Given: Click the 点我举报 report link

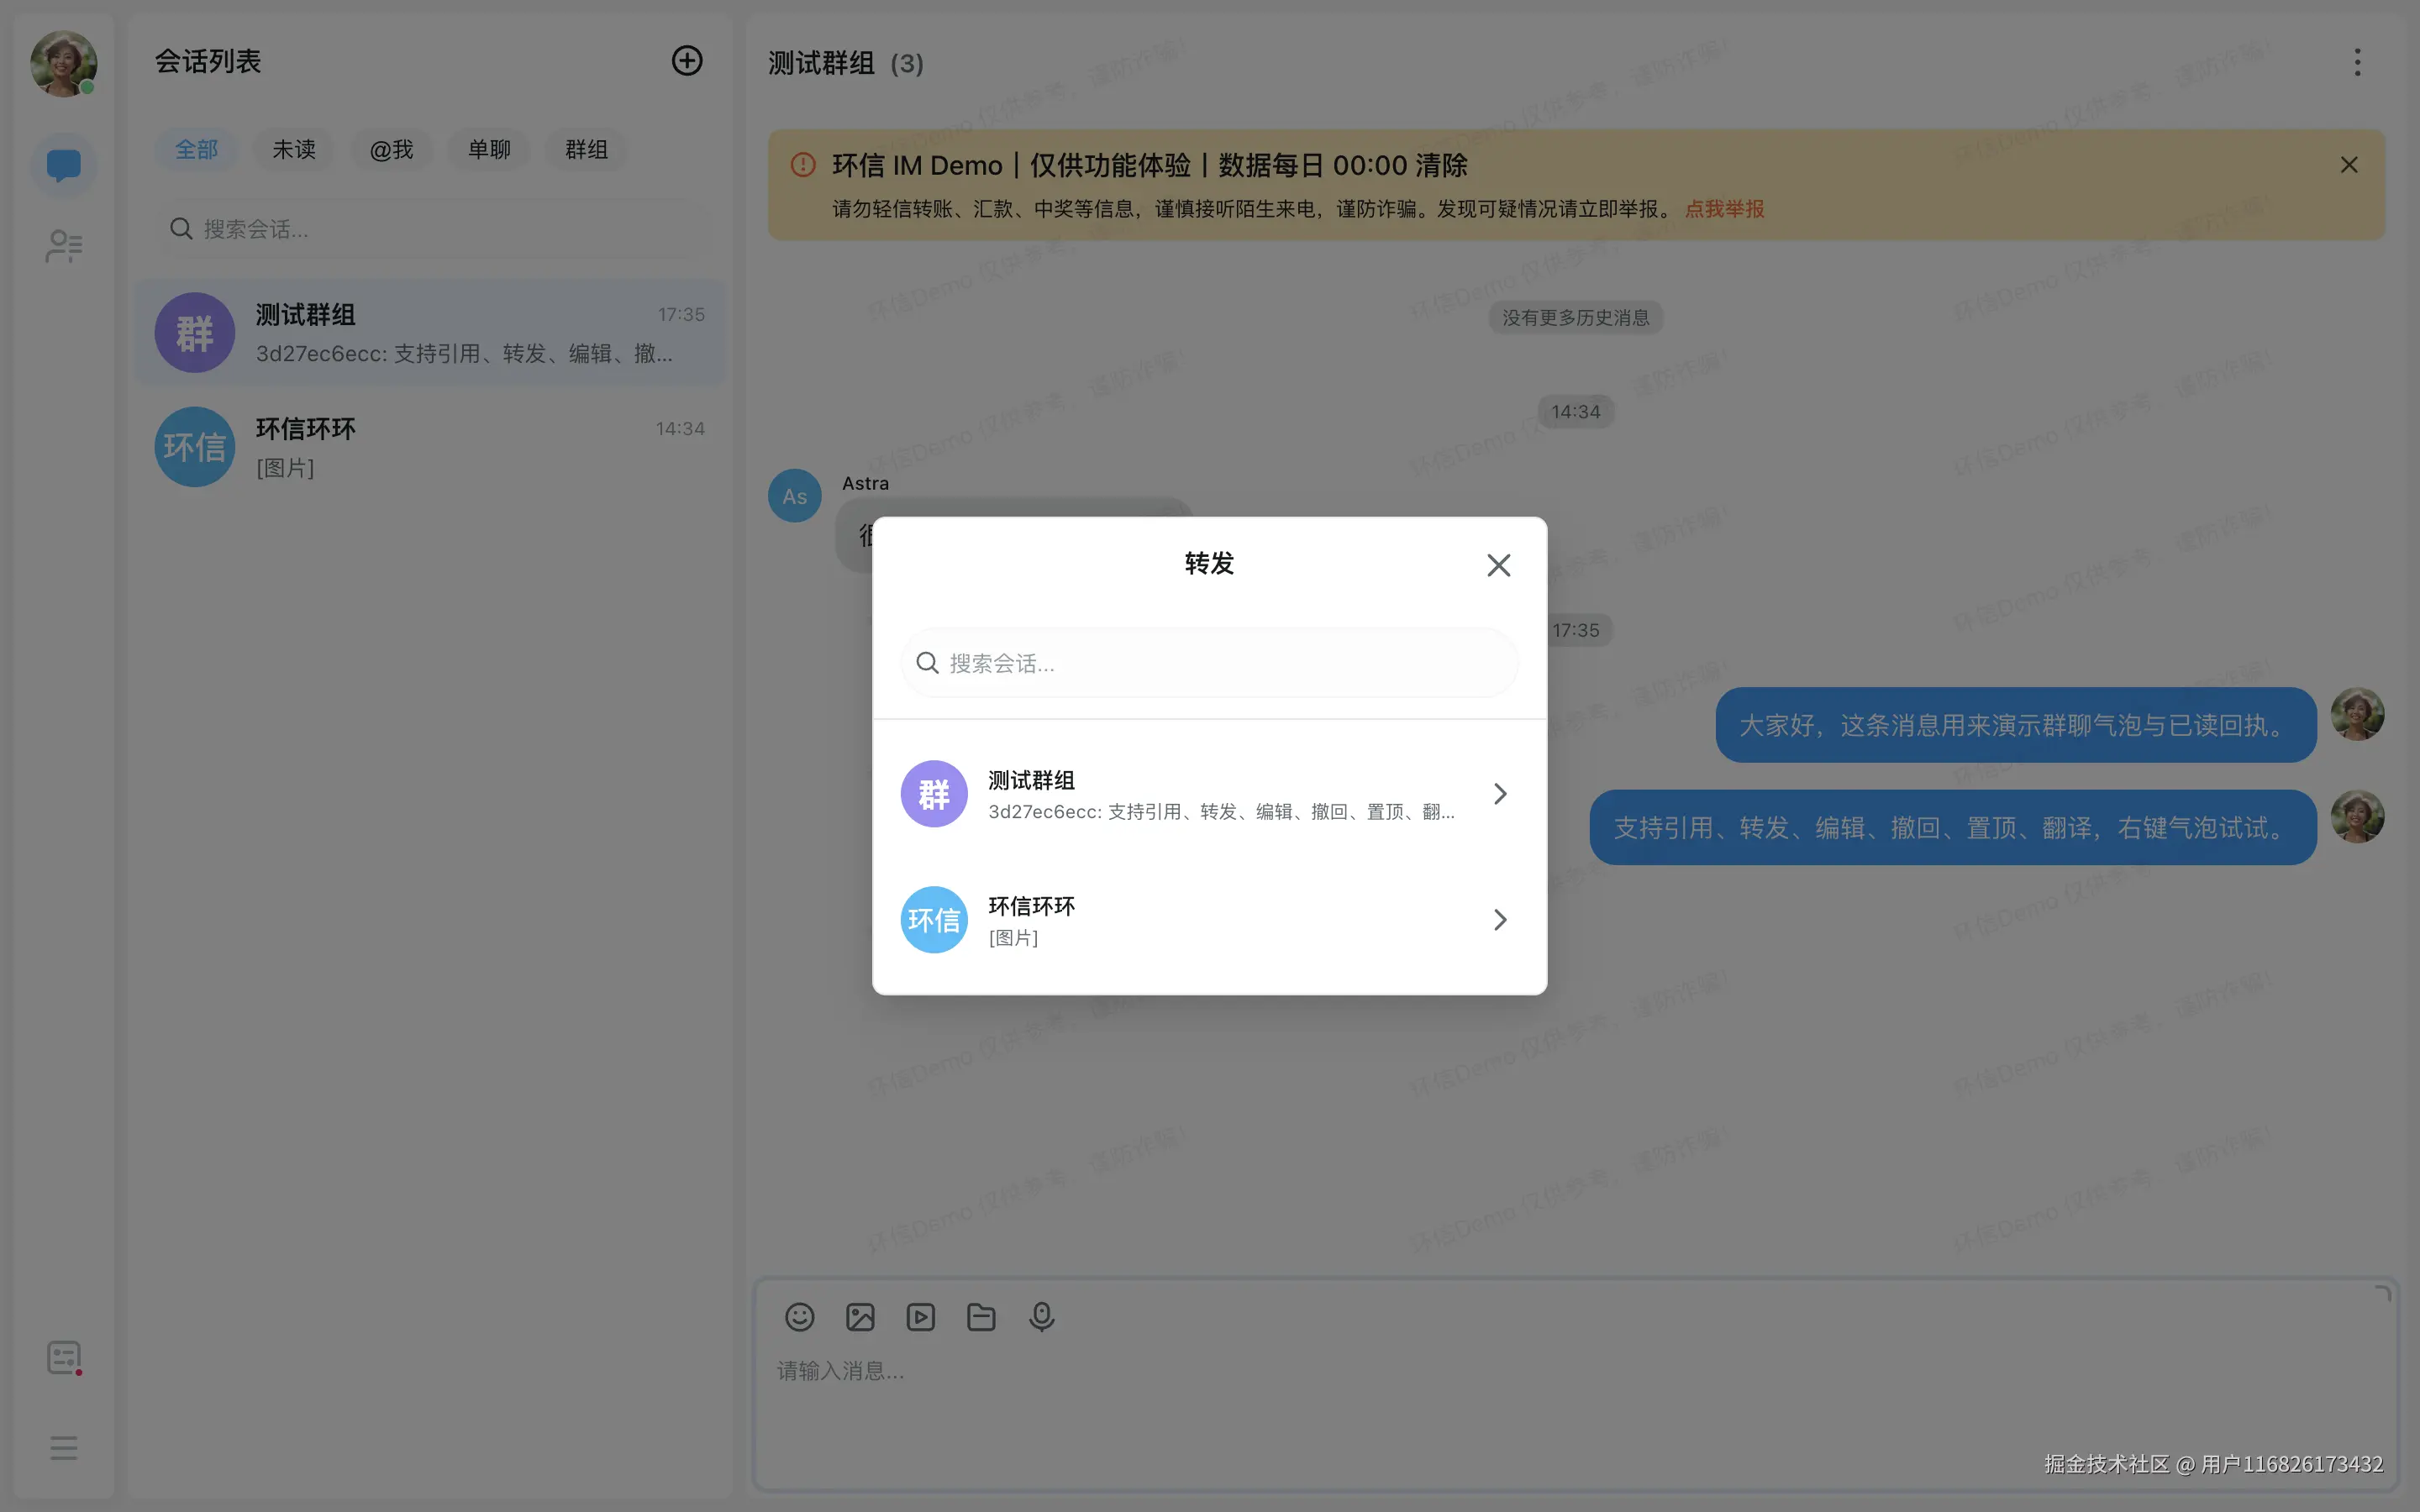Looking at the screenshot, I should (1724, 209).
